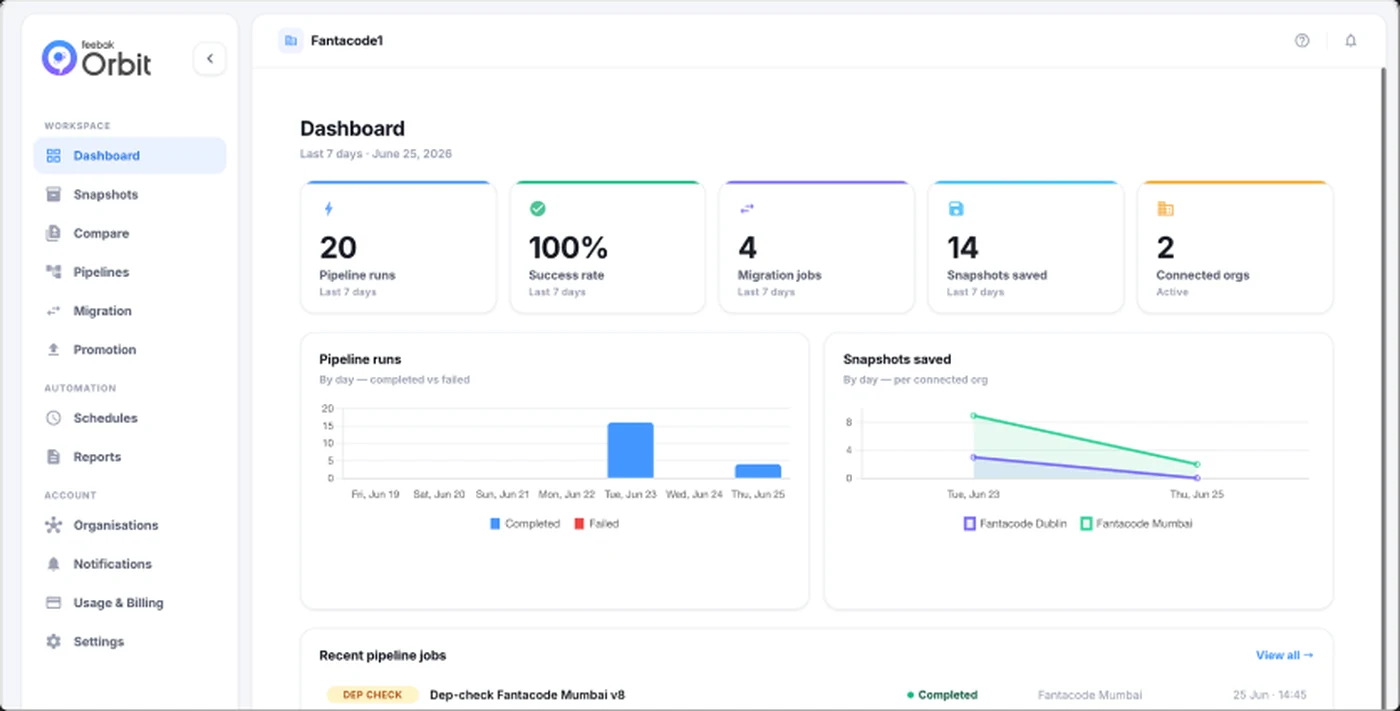
Task: Click the Pipeline runs stat card value 20
Action: click(338, 247)
